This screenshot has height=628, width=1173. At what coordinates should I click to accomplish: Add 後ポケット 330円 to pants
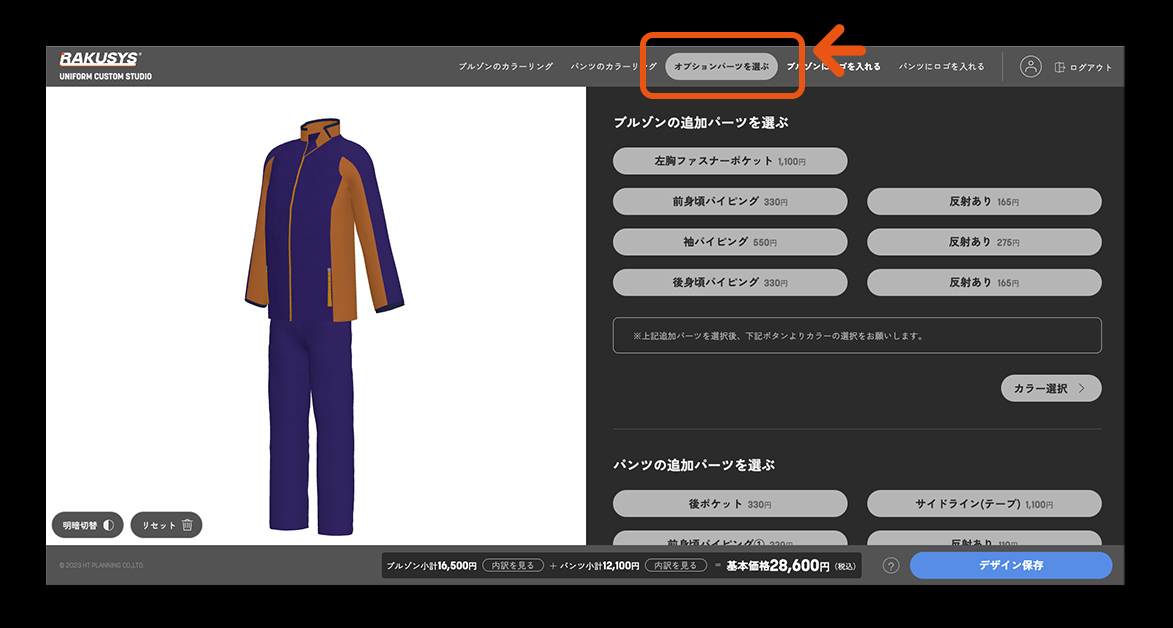(729, 504)
